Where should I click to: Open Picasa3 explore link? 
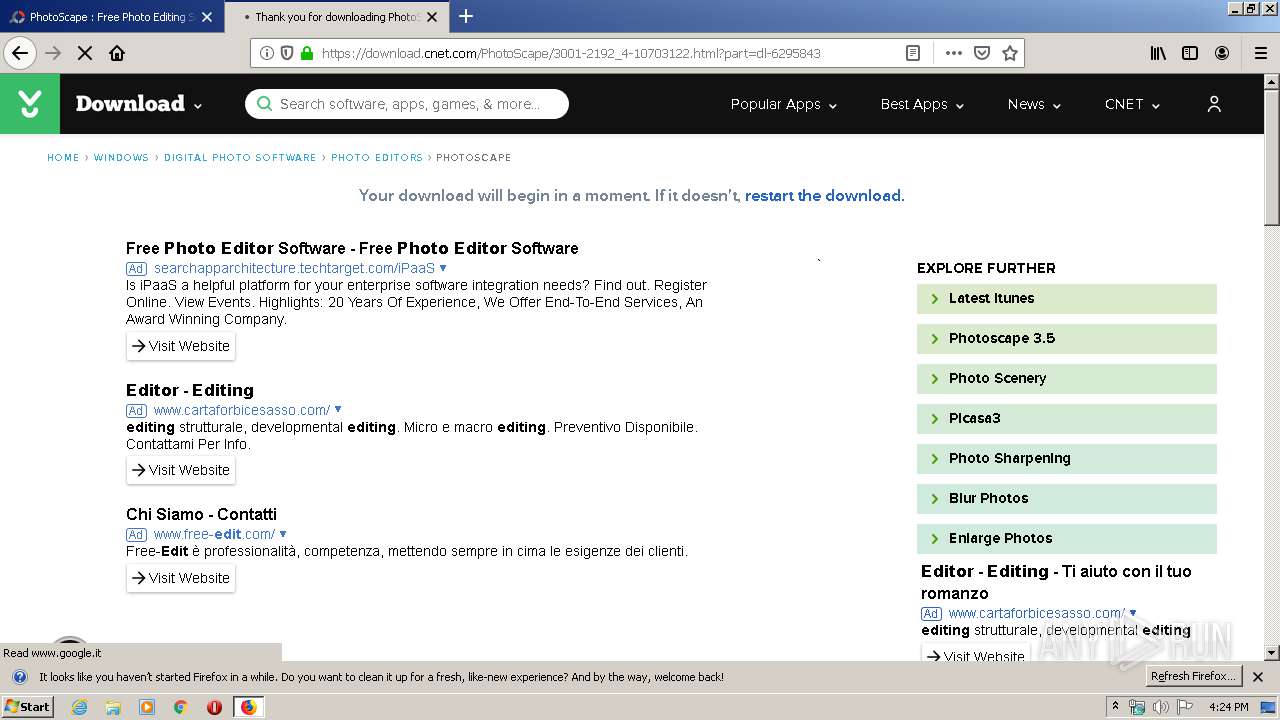coord(1067,418)
